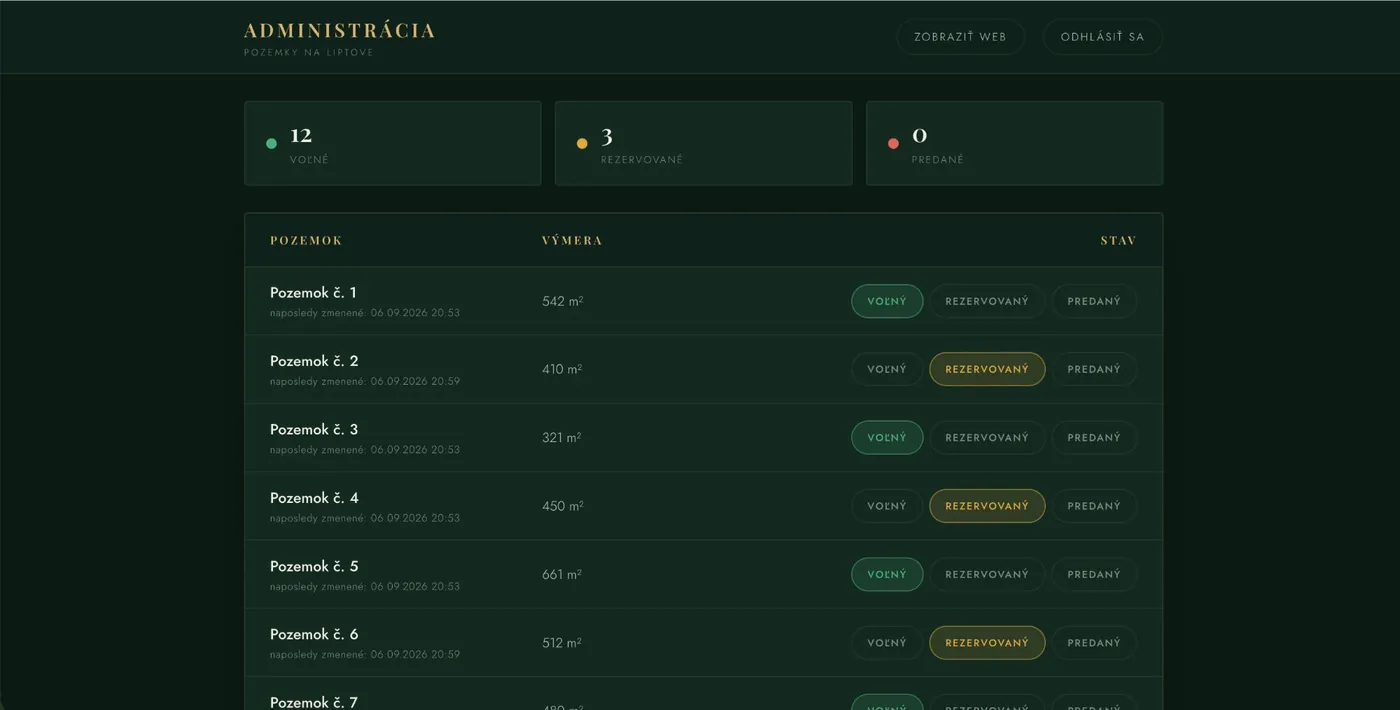Mark Pozemok č. 3 as Predaný
The height and width of the screenshot is (710, 1400).
coord(1094,437)
